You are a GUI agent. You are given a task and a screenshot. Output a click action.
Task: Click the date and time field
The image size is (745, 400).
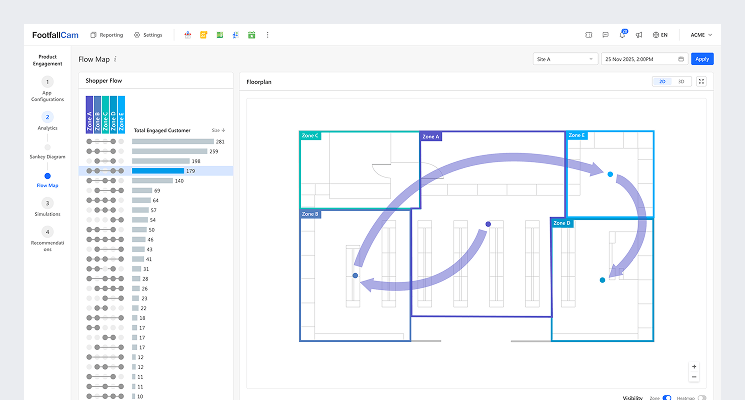coord(645,59)
